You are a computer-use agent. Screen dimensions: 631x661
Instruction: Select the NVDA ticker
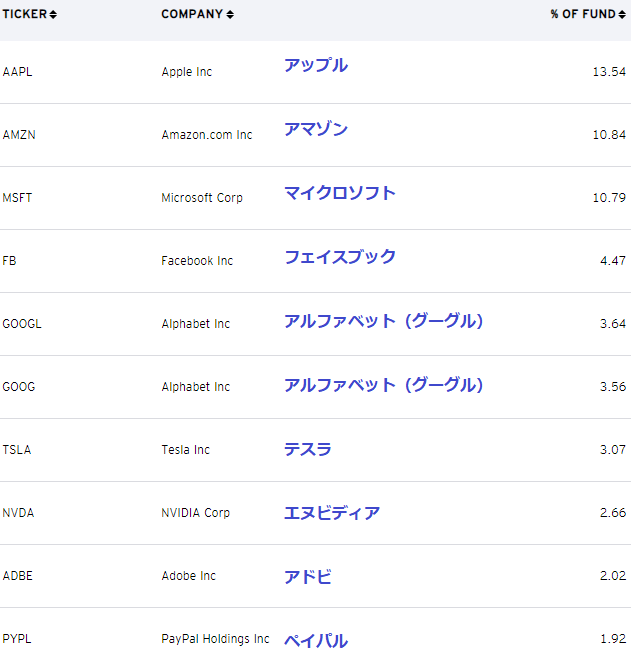click(18, 513)
